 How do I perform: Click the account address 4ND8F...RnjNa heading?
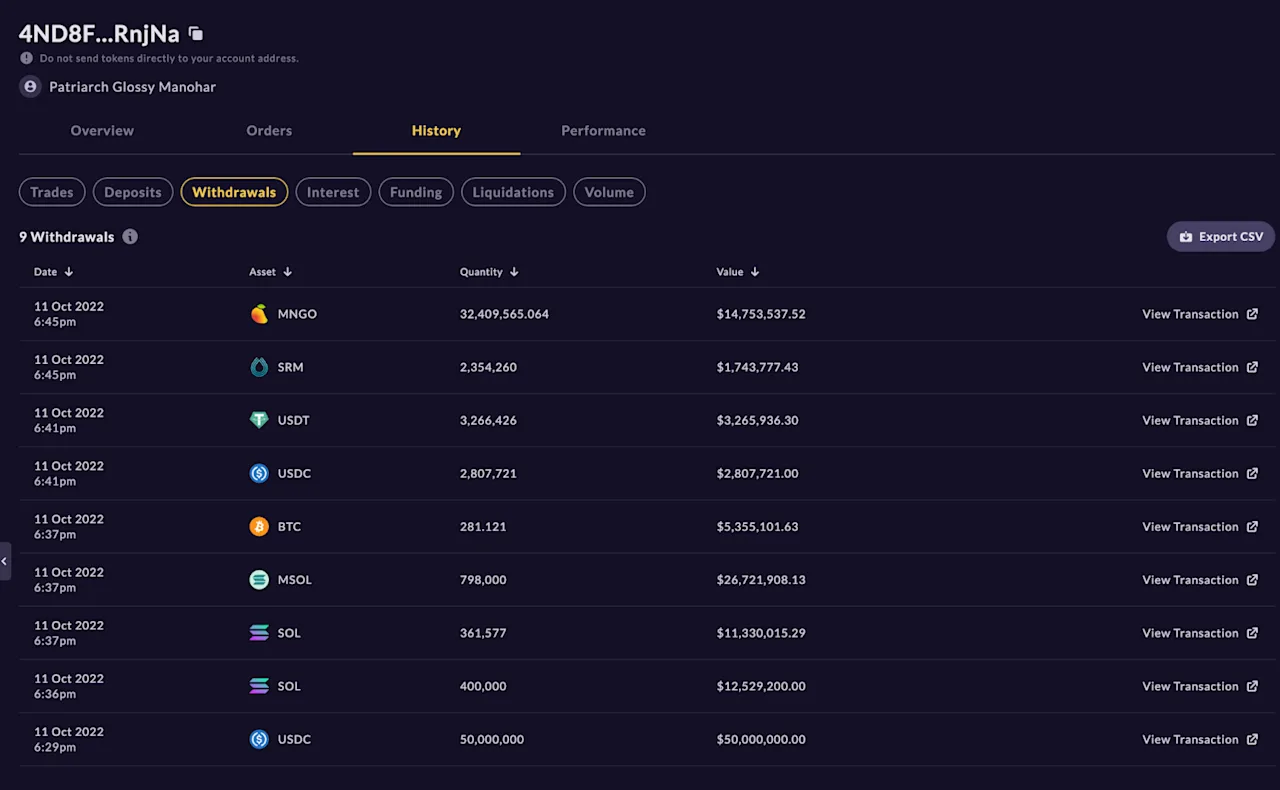point(99,34)
